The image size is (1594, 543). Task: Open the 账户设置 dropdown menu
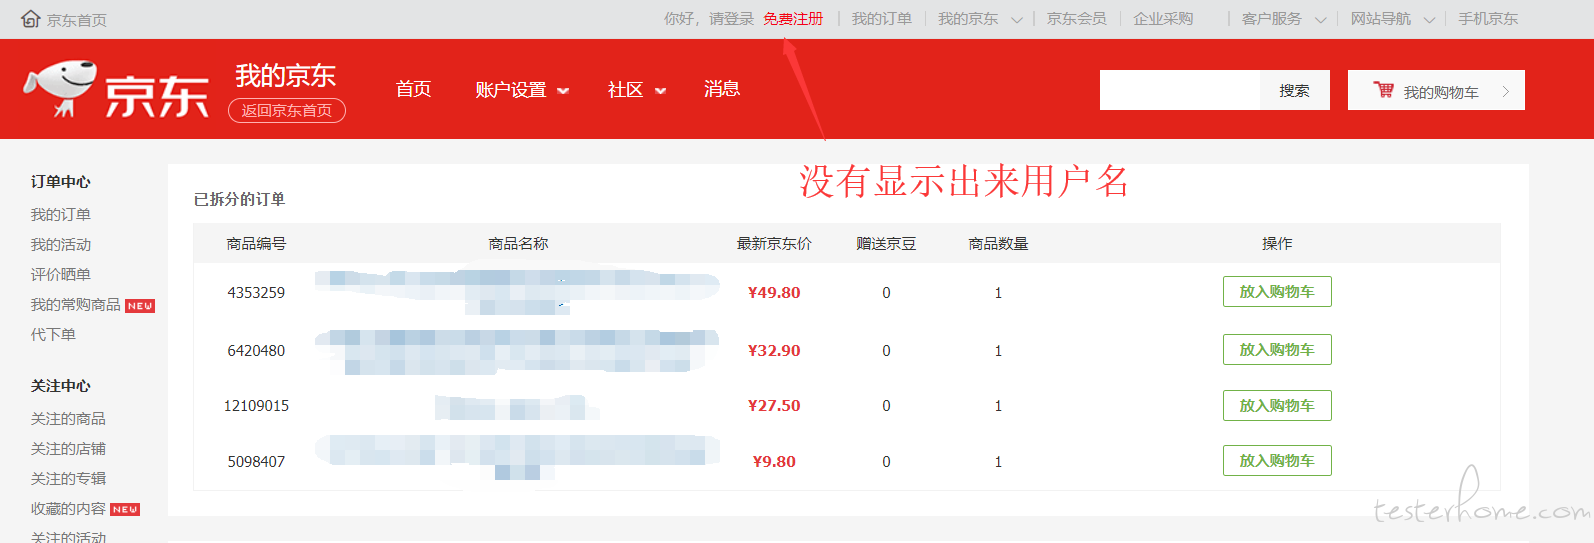click(x=522, y=90)
